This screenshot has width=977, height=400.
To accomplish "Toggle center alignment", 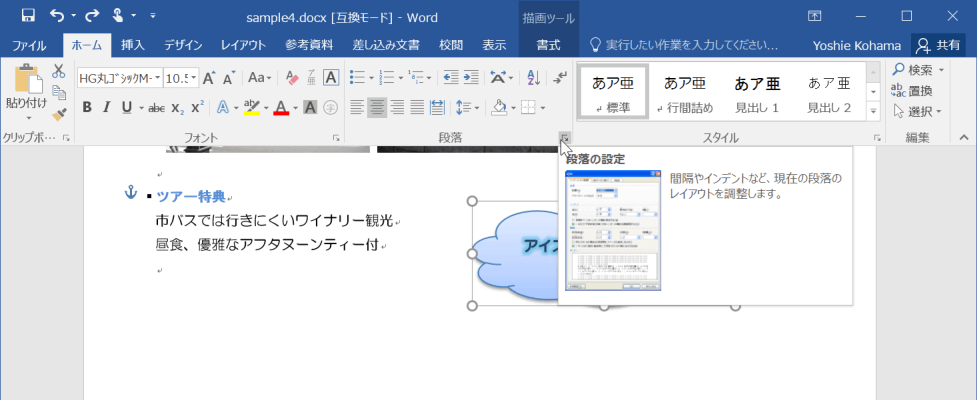I will click(377, 108).
